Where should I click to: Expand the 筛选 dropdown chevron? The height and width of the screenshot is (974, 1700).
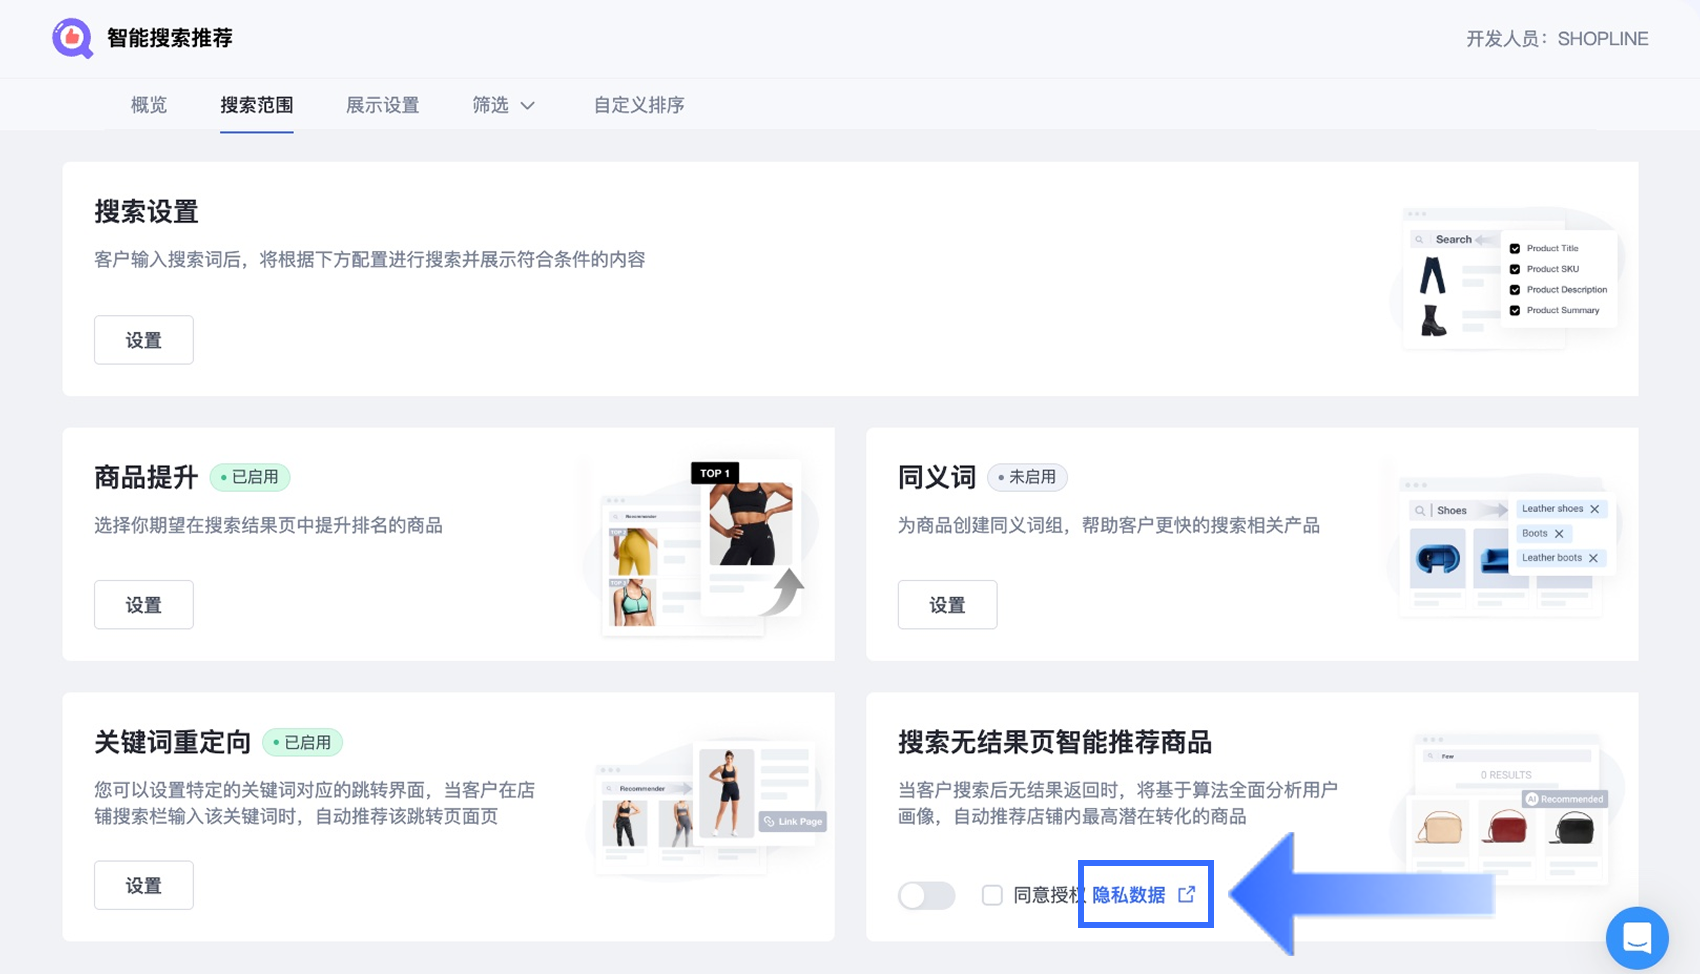(528, 106)
